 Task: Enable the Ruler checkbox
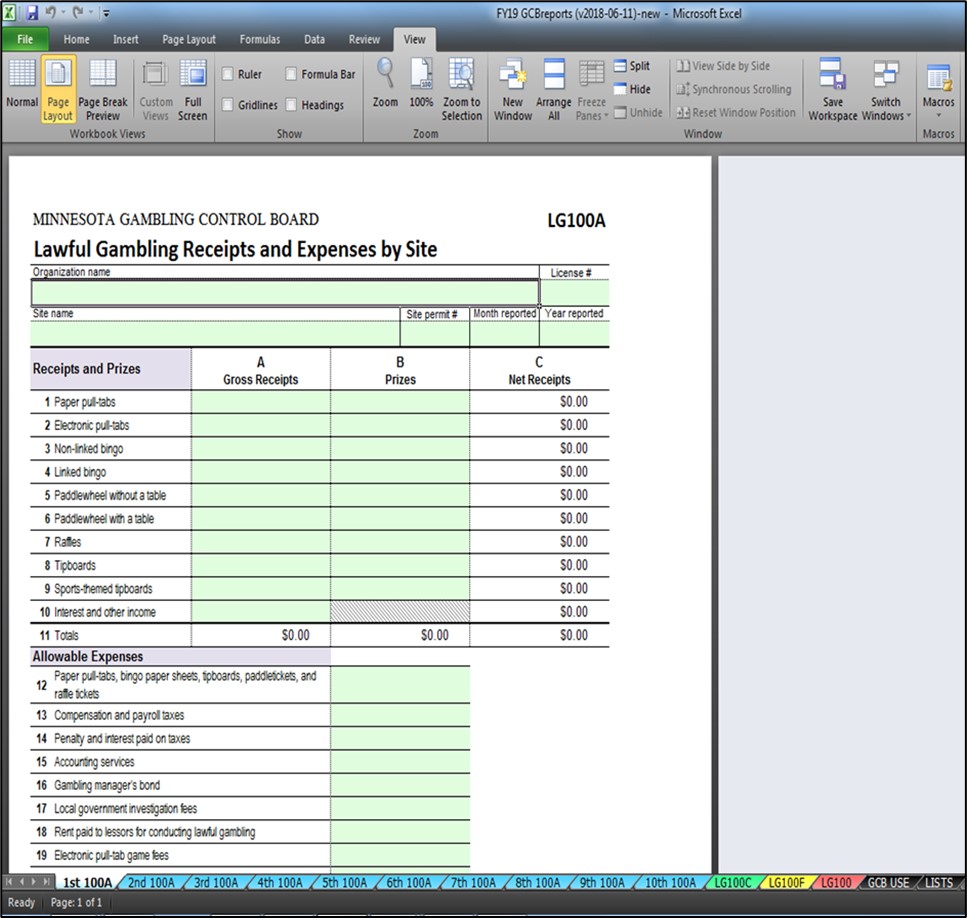228,74
